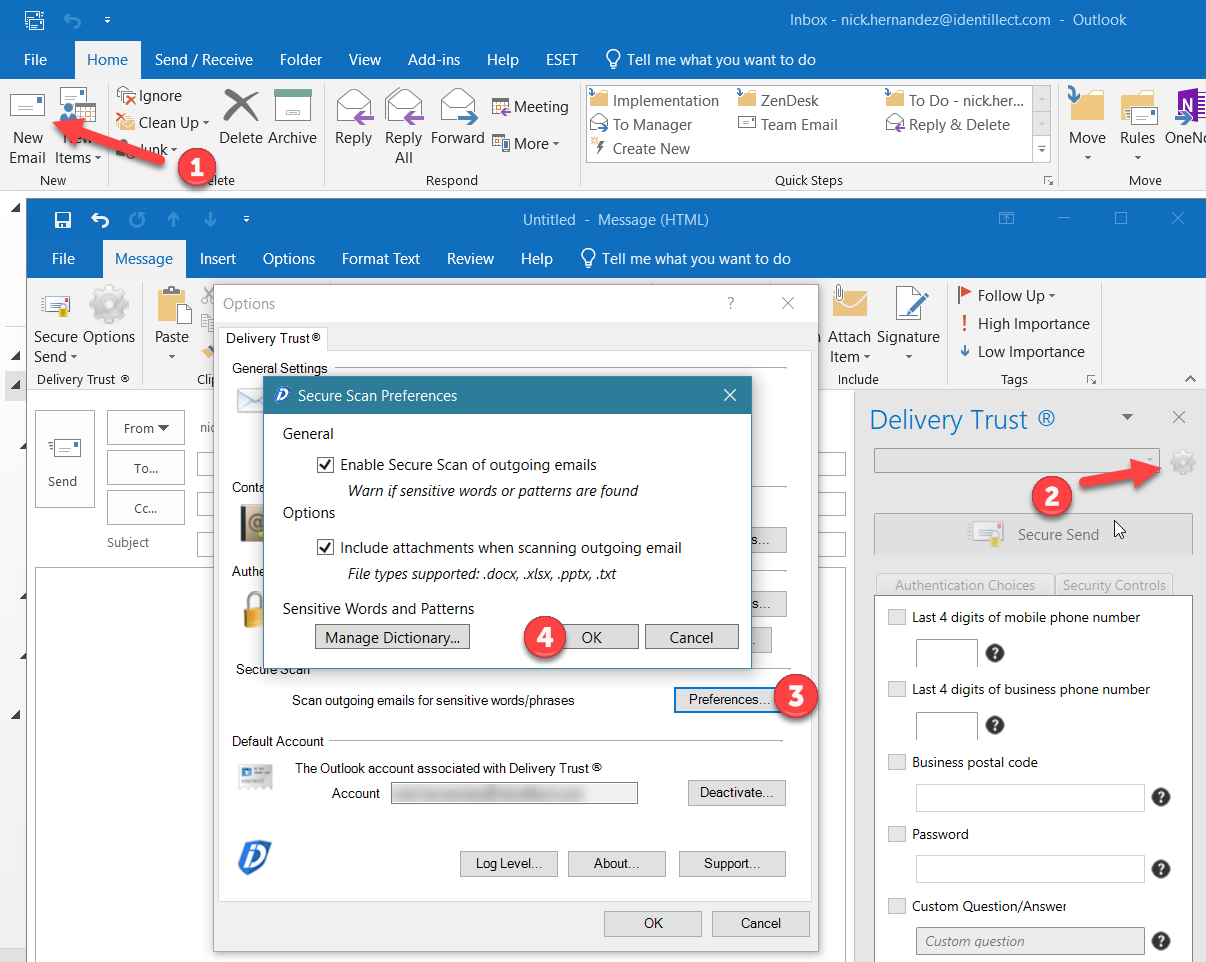Toggle Enable Secure Scan of outgoing emails
Viewport: 1206px width, 962px height.
[325, 465]
